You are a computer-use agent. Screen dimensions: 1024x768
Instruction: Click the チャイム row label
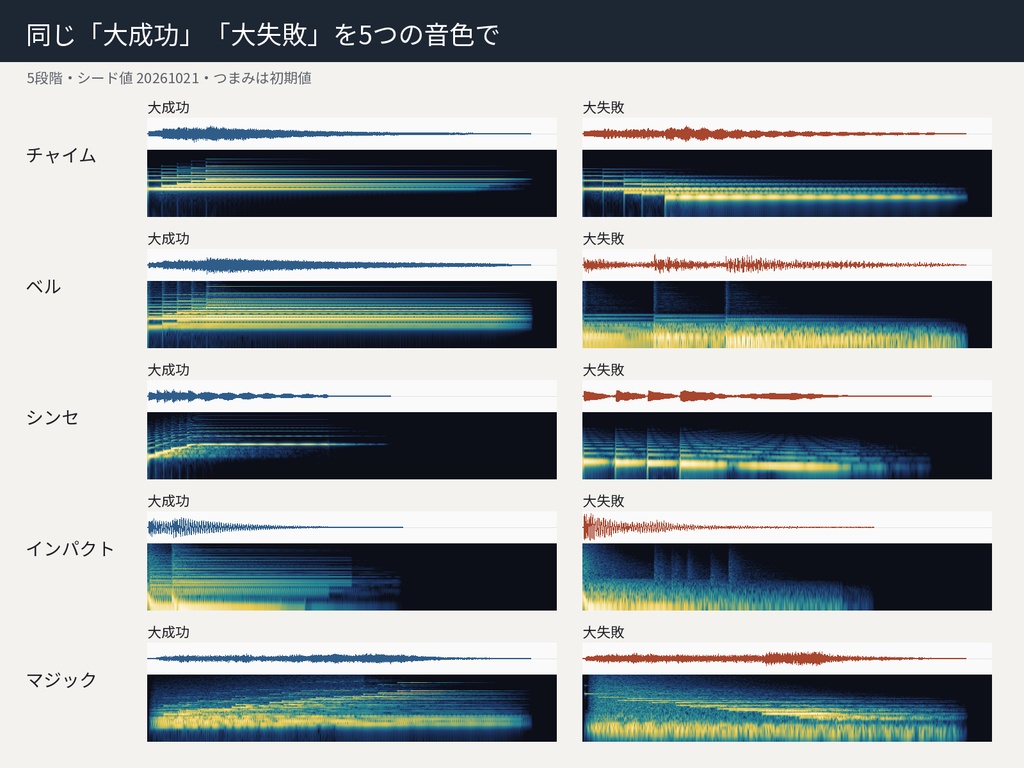tap(61, 155)
